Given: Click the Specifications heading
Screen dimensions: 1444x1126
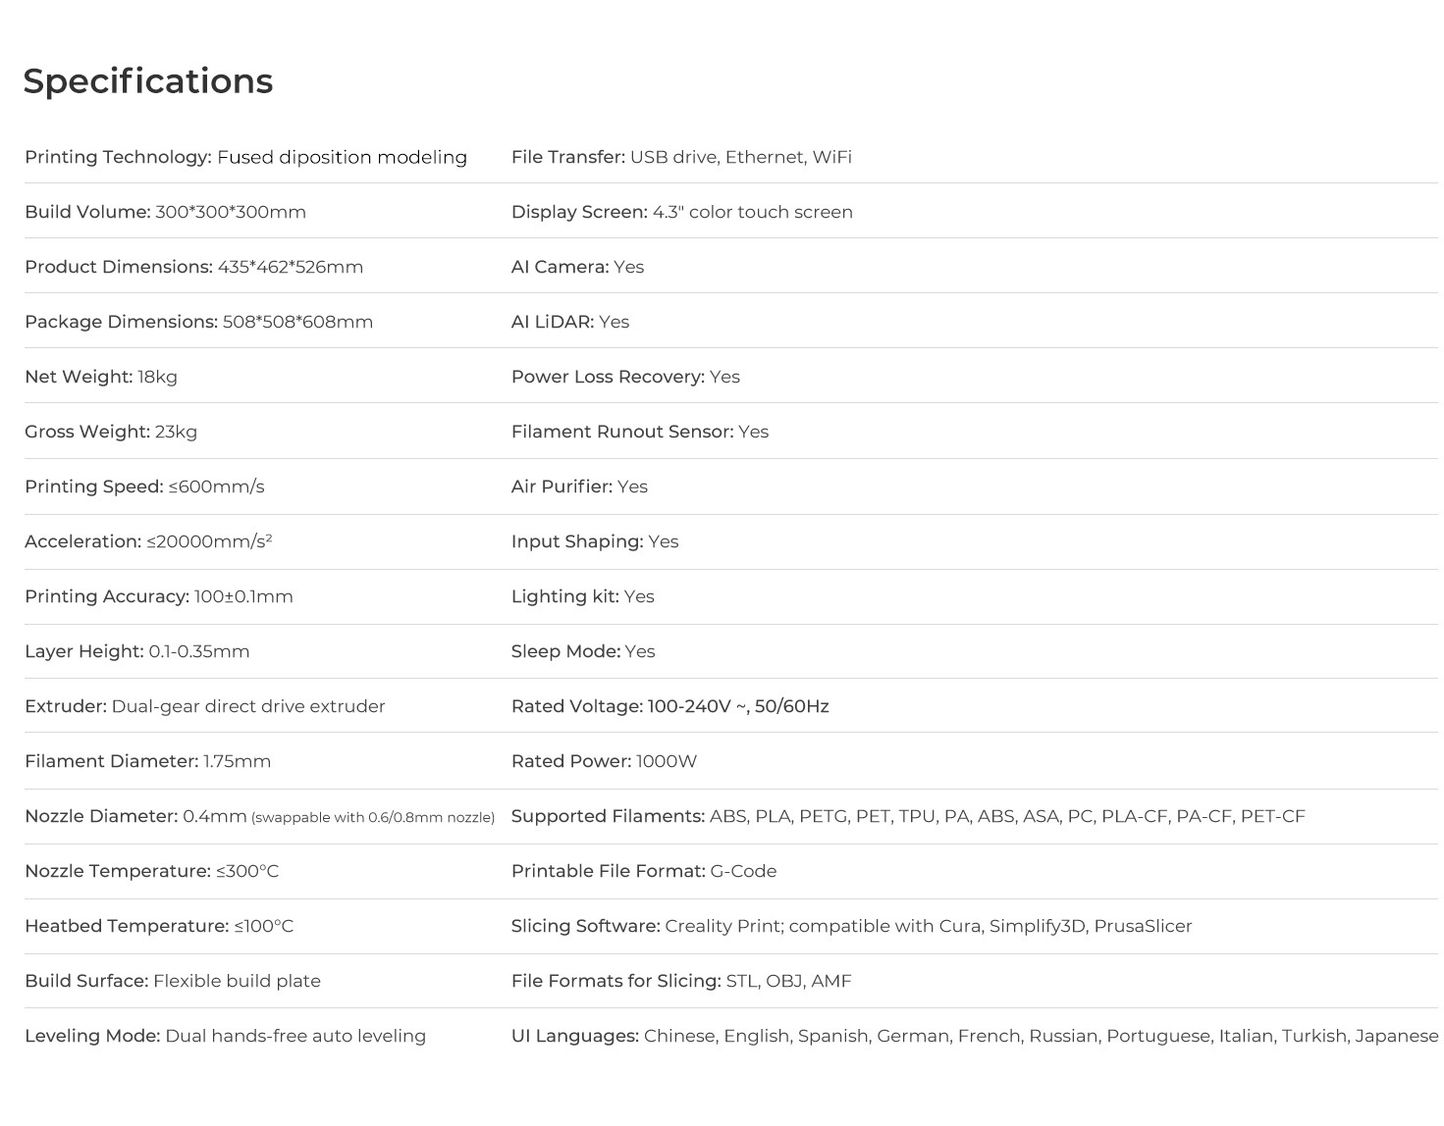Looking at the screenshot, I should coord(148,81).
